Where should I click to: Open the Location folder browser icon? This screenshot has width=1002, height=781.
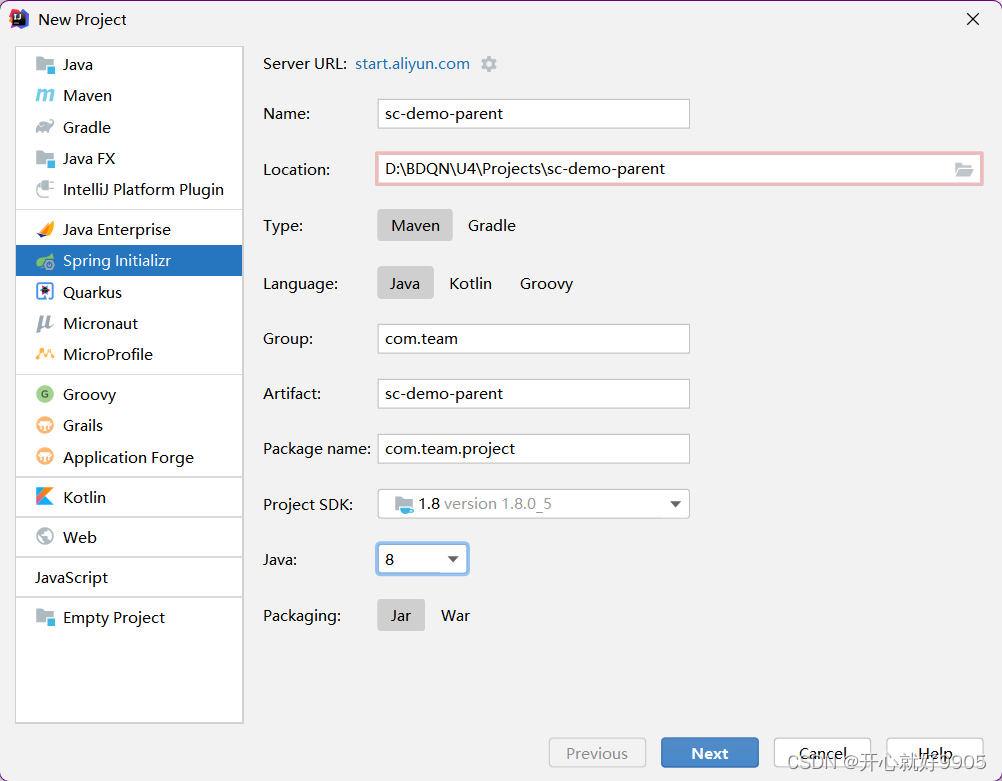[x=964, y=169]
